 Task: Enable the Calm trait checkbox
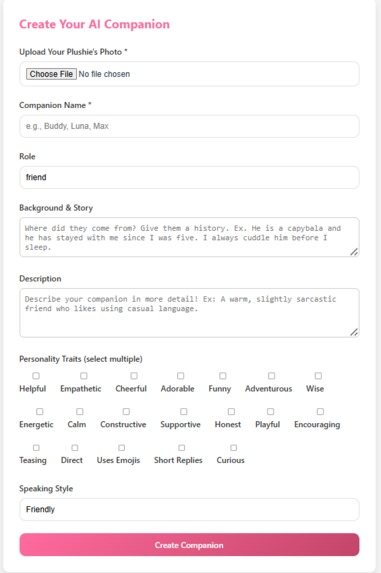pyautogui.click(x=80, y=411)
